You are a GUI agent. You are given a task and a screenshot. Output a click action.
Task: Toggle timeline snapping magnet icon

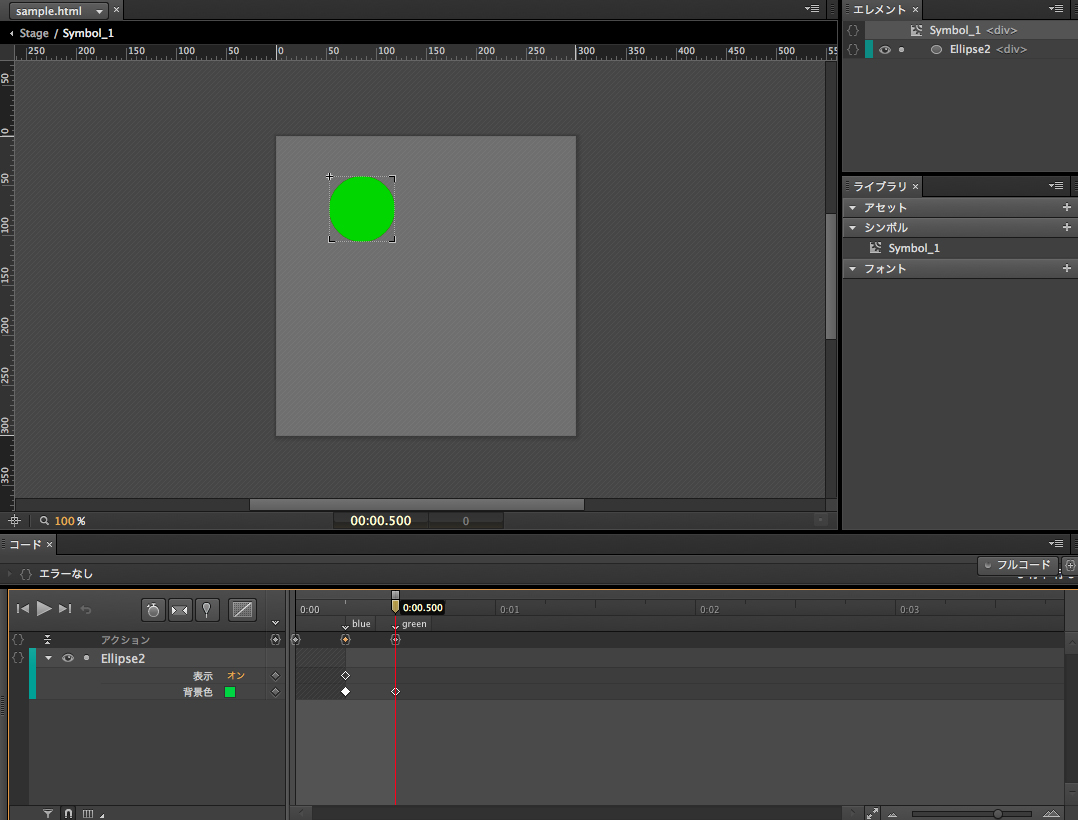tap(68, 814)
